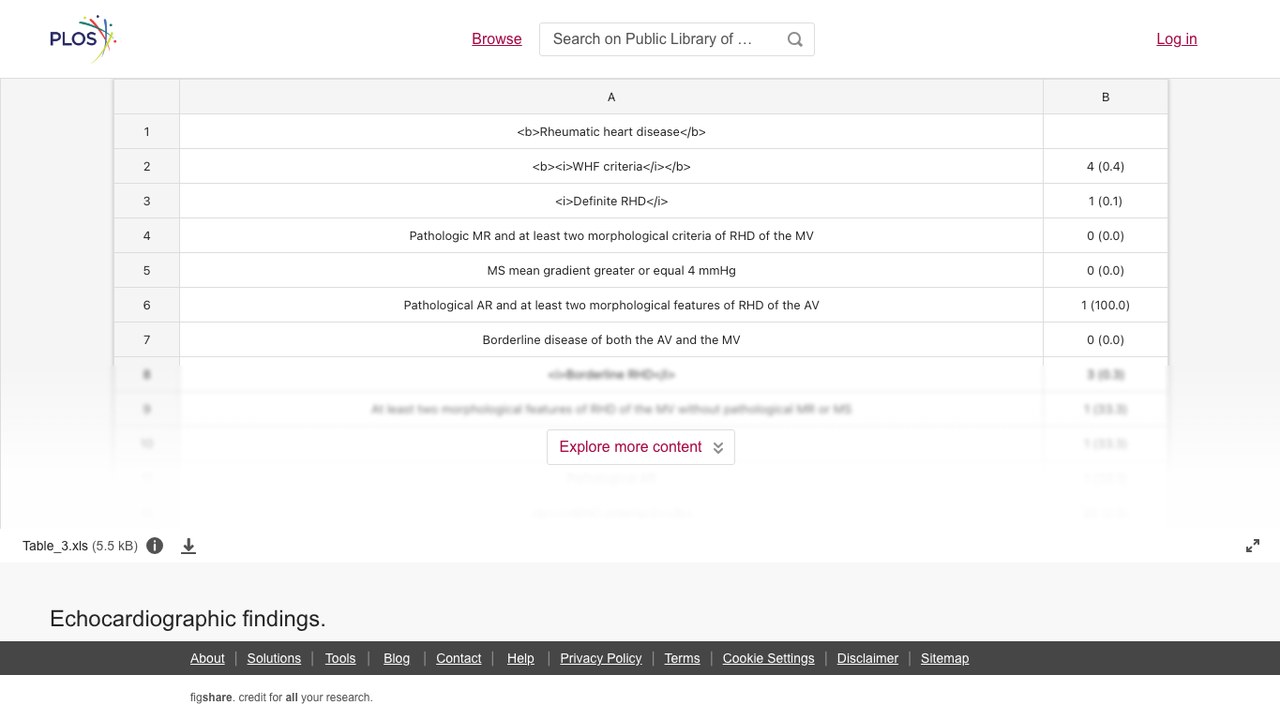Click the search magnifier icon
Image resolution: width=1280 pixels, height=720 pixels.
[795, 39]
